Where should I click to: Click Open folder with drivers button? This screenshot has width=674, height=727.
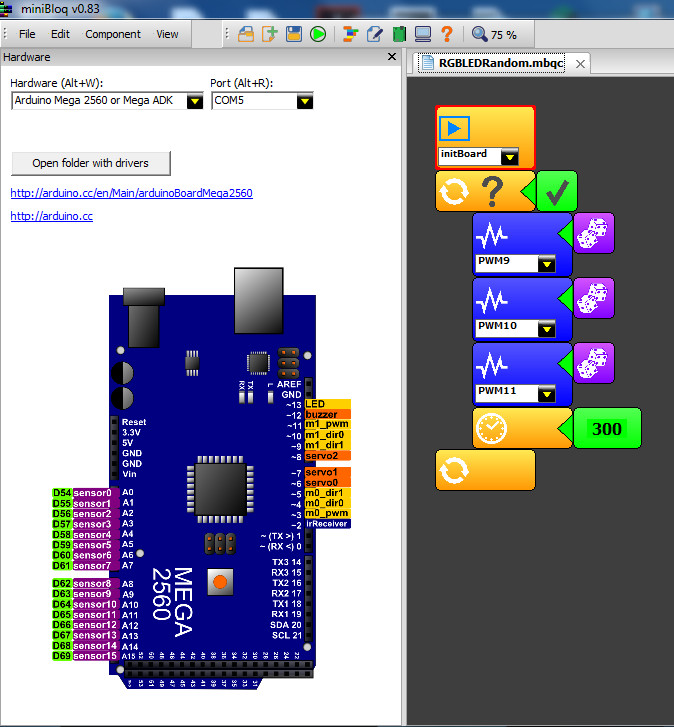(x=91, y=163)
